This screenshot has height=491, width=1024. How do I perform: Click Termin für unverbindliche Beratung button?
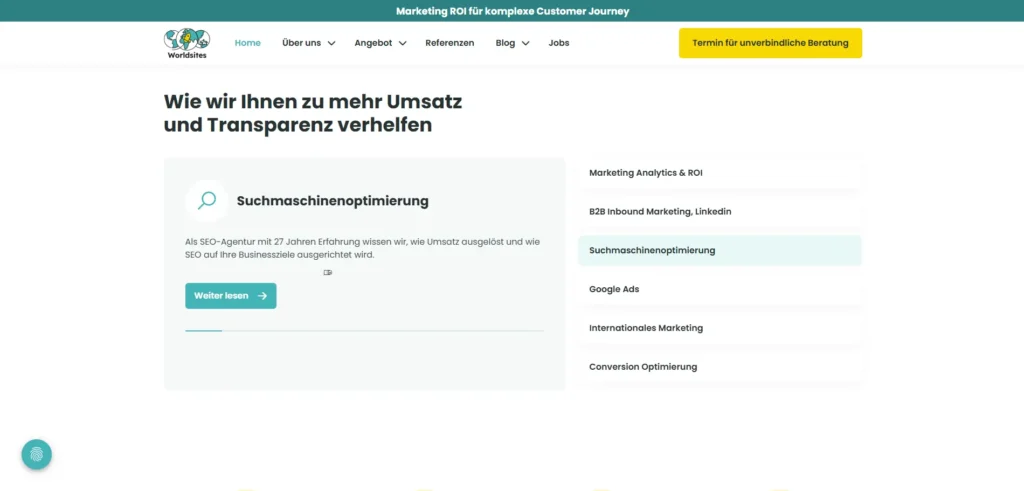pos(770,43)
